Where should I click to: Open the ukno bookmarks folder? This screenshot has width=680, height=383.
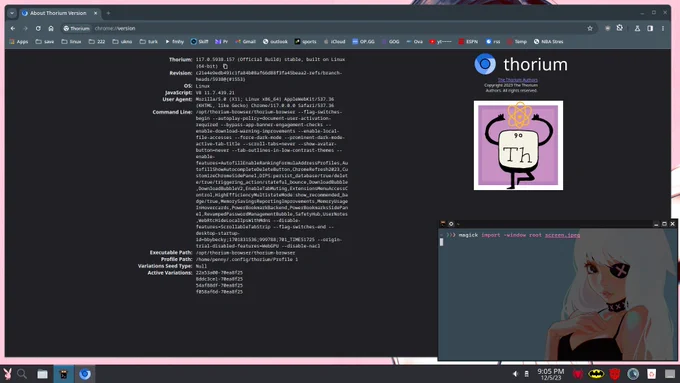tap(122, 42)
